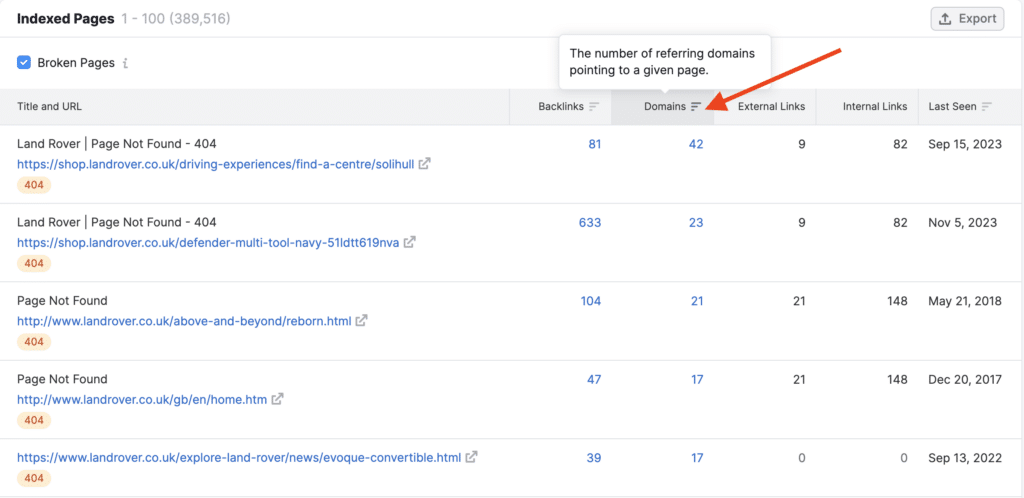1024x498 pixels.
Task: Click domains count 23
Action: tap(696, 223)
